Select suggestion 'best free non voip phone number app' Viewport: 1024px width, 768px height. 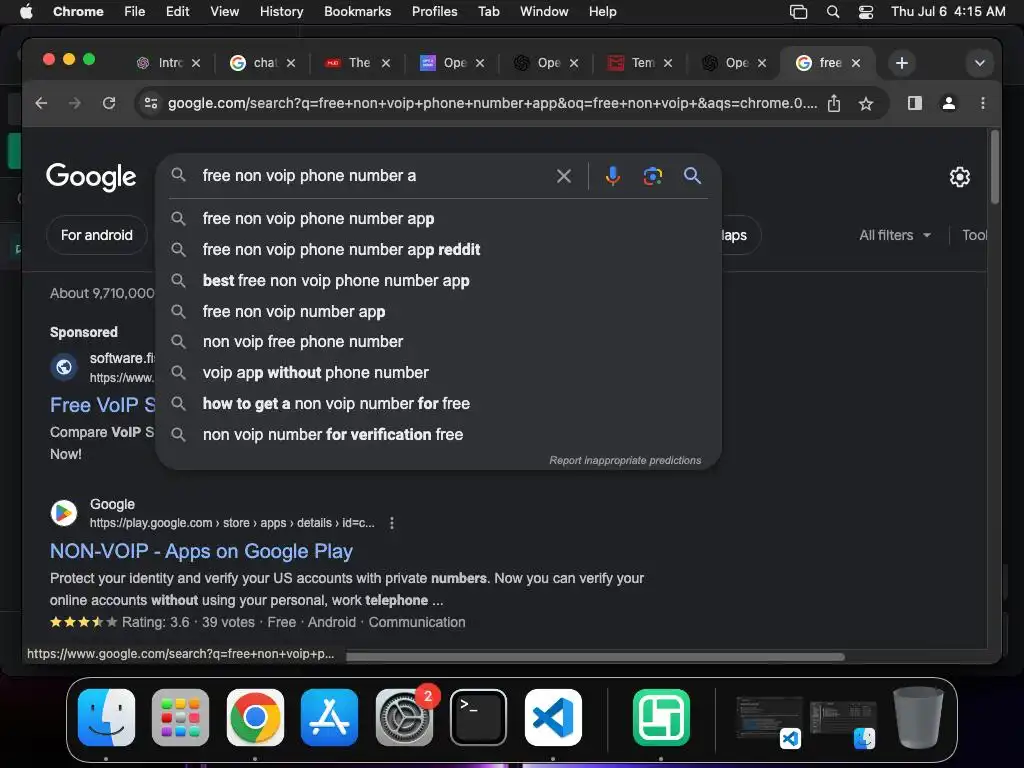pos(438,281)
